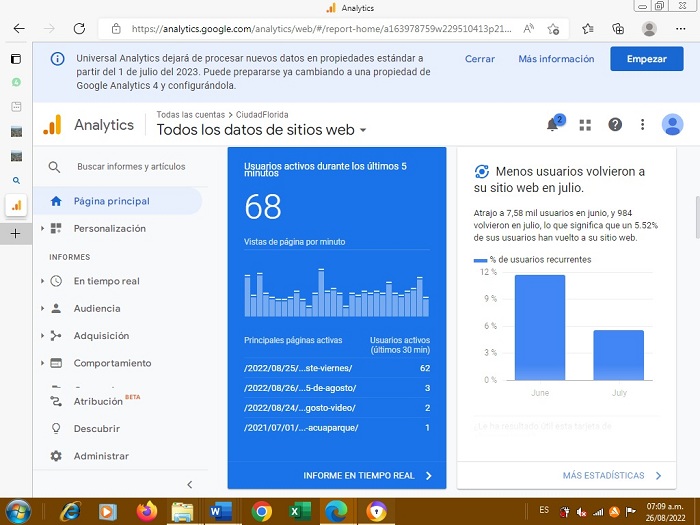The height and width of the screenshot is (525, 700).
Task: Open the Analytics three-dot options menu
Action: 642,125
